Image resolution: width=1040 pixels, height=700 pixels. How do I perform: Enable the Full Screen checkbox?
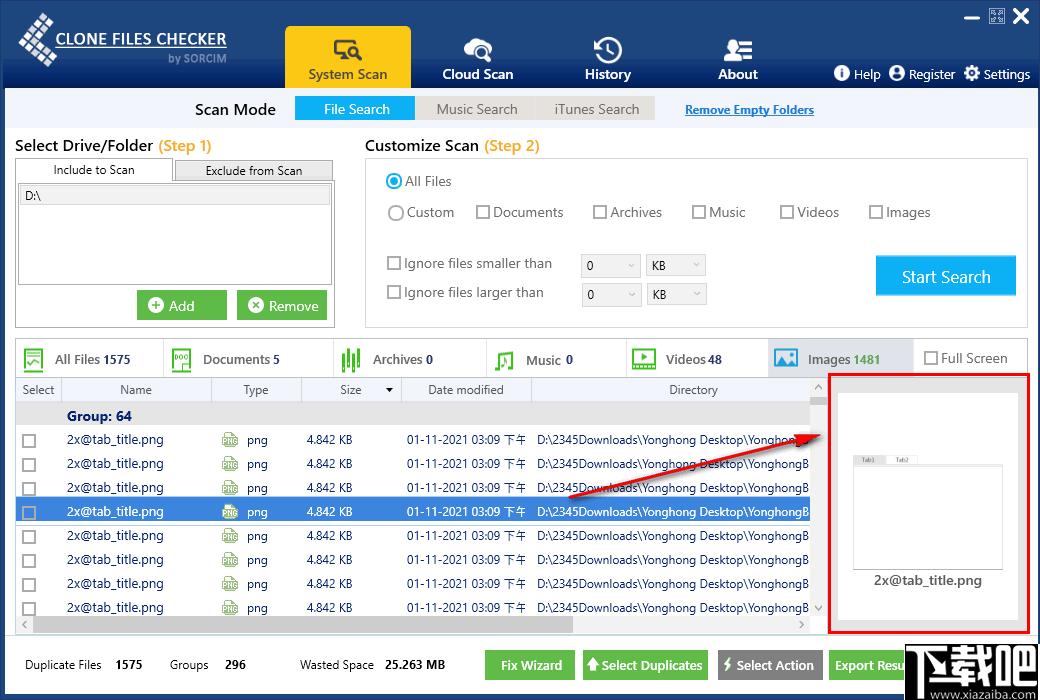pos(931,358)
